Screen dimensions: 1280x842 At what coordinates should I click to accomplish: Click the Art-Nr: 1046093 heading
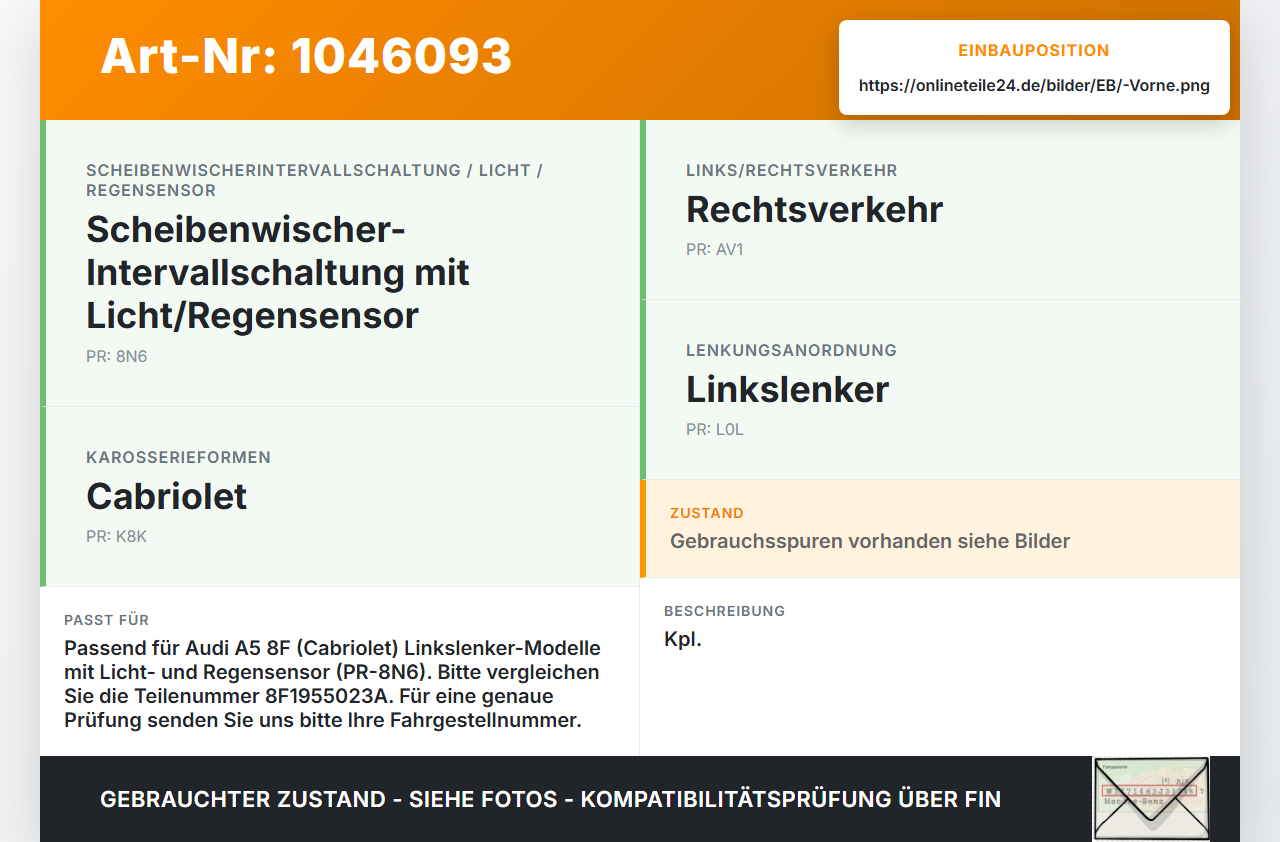[306, 56]
